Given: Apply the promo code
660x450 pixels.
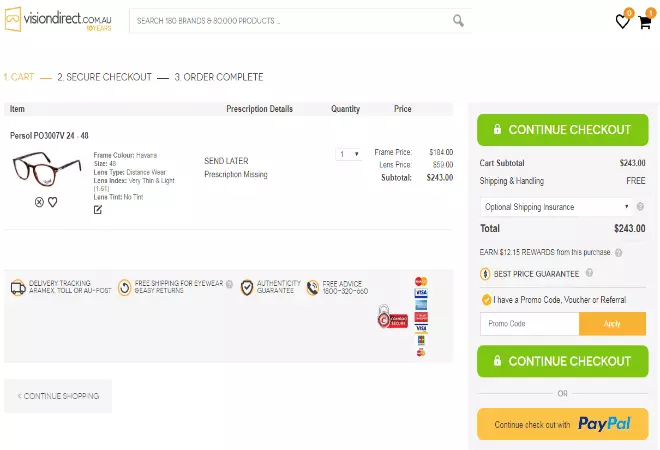Looking at the screenshot, I should [x=612, y=324].
